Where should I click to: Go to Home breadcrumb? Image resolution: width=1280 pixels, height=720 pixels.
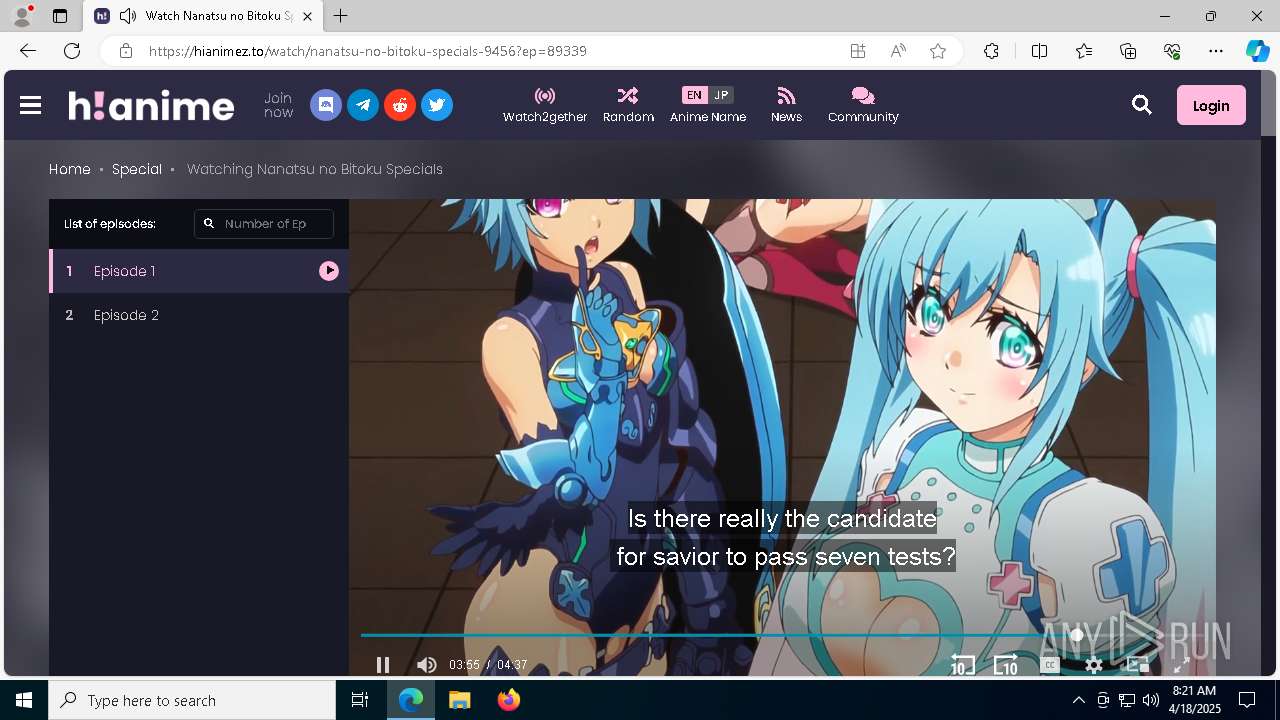[70, 169]
